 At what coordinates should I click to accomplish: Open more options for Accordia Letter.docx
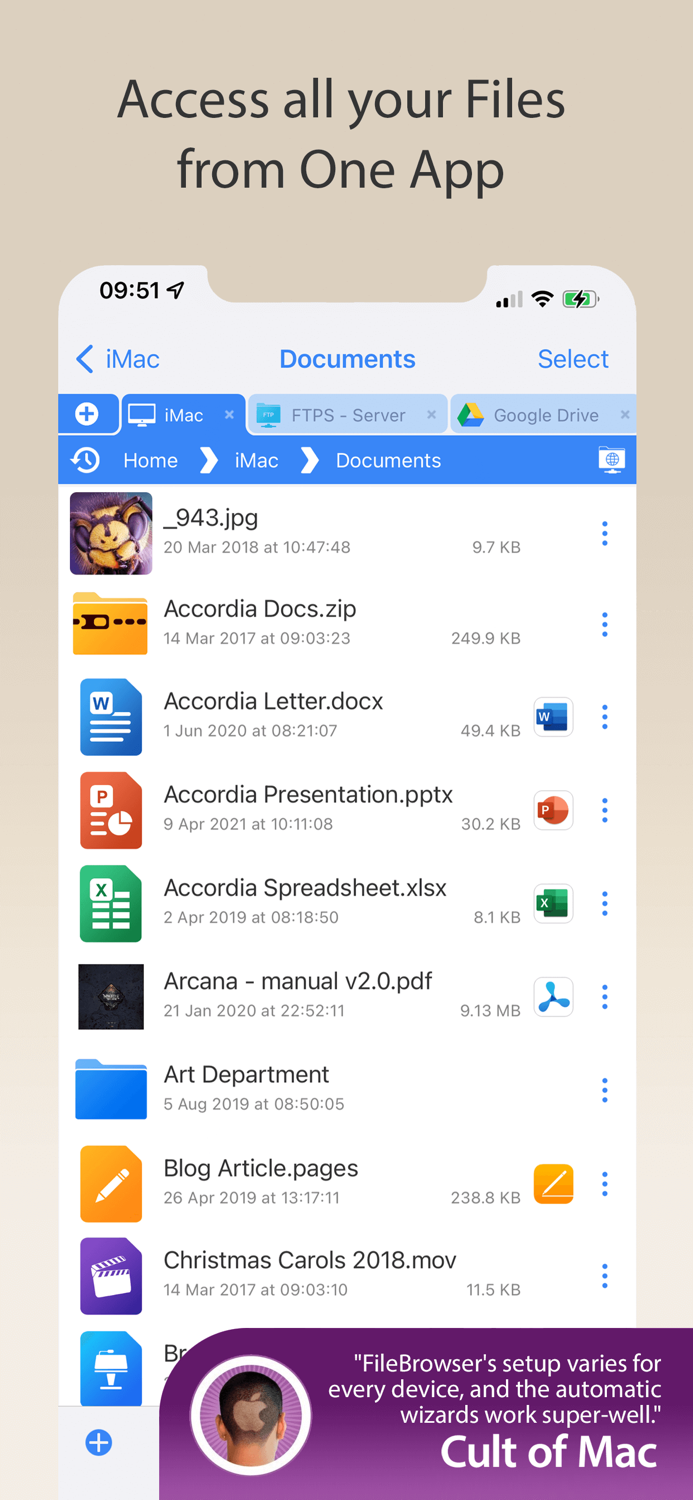click(x=604, y=717)
